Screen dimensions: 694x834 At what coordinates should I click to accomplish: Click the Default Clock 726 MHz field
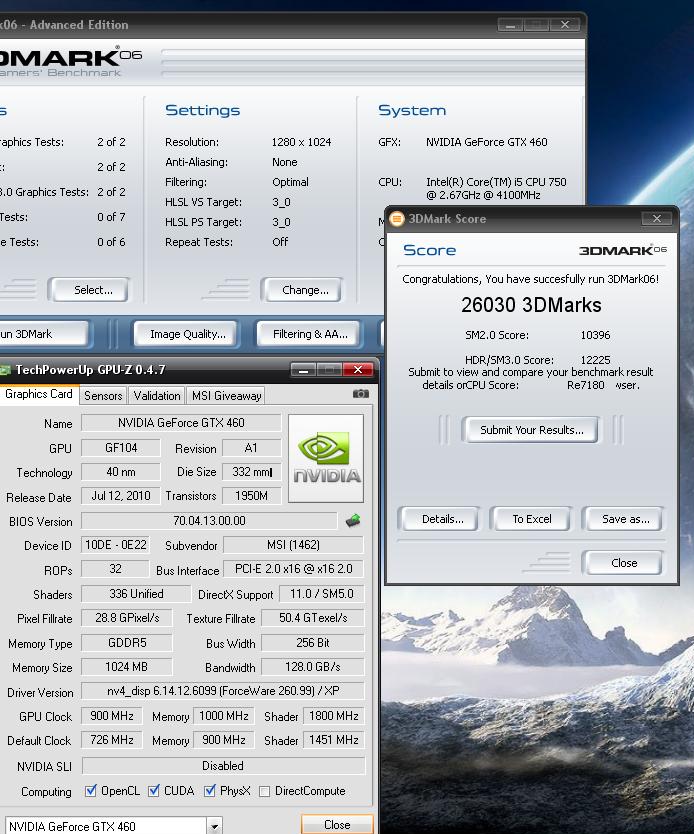click(x=112, y=740)
